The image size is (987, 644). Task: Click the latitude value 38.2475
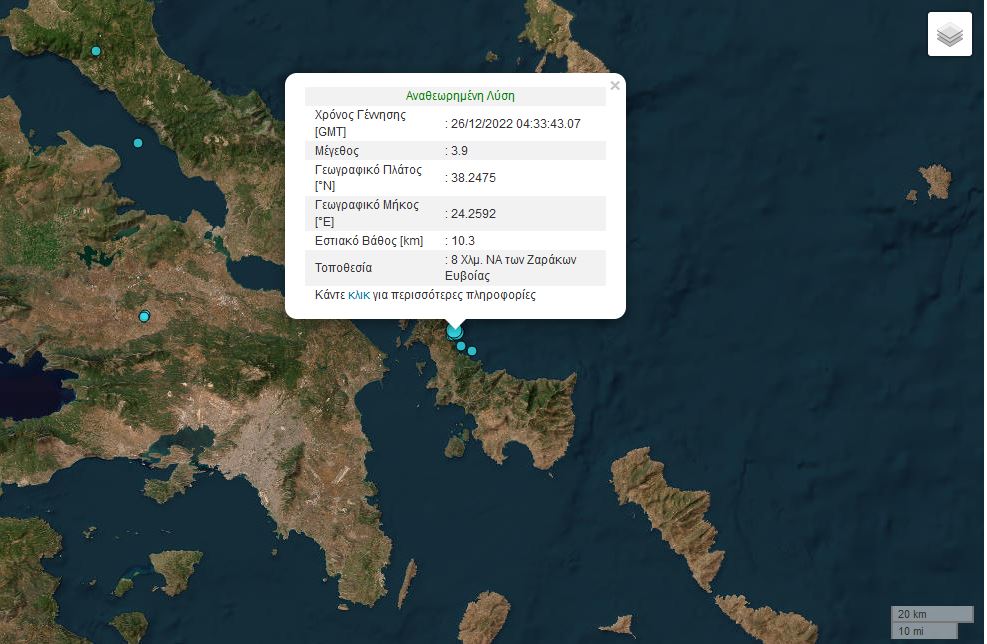tap(473, 178)
